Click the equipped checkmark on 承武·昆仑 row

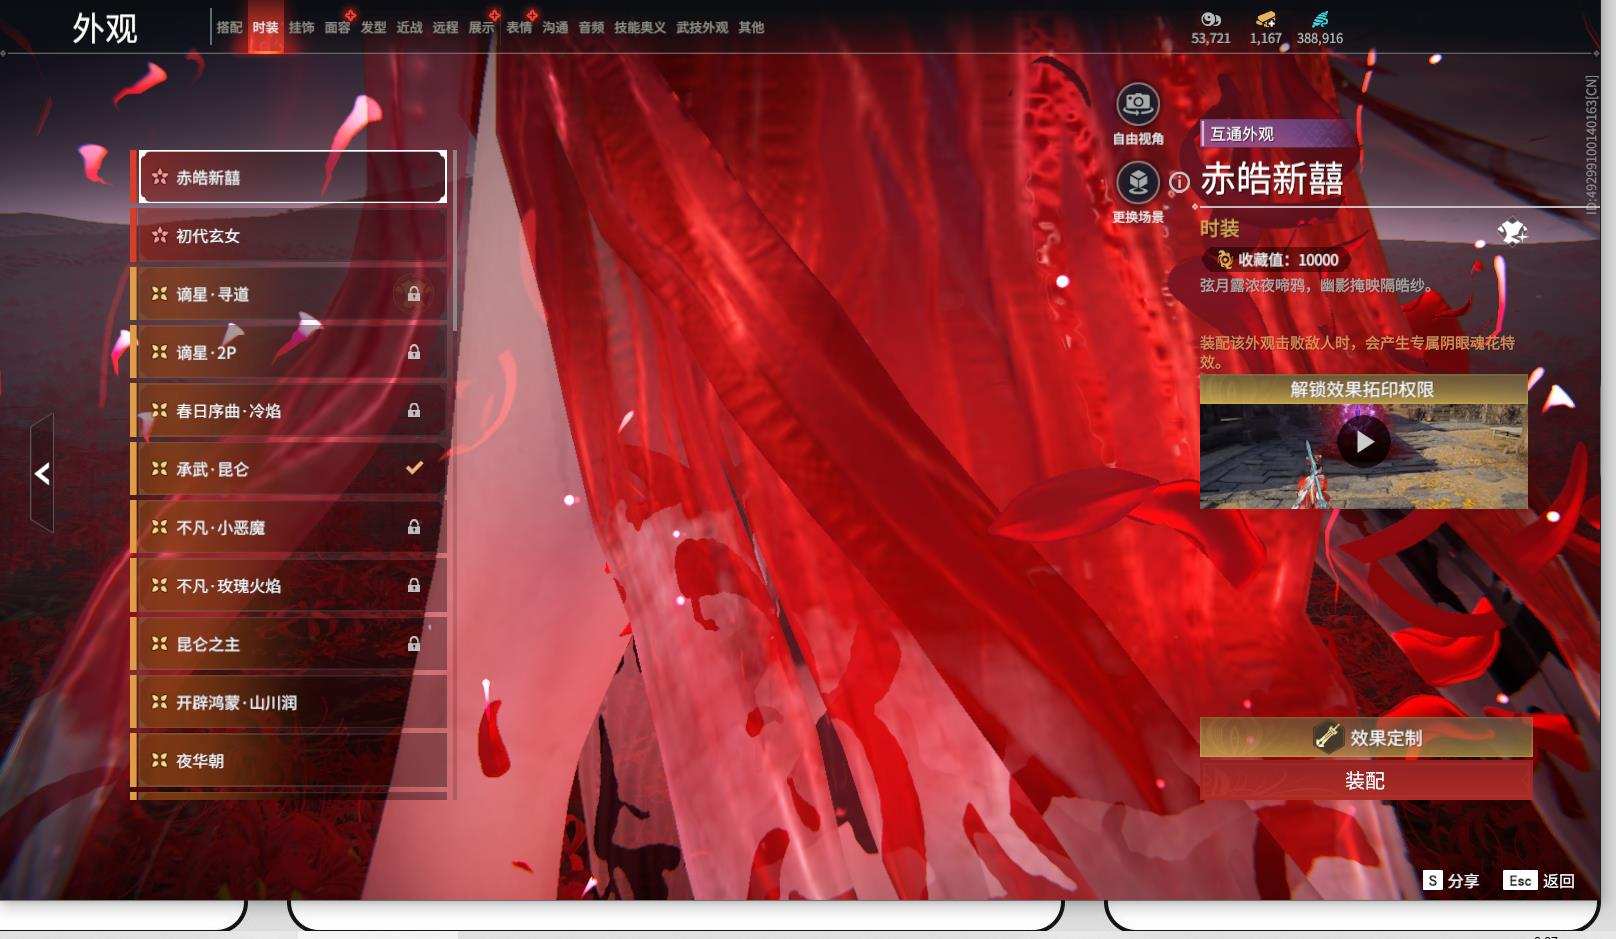(414, 468)
